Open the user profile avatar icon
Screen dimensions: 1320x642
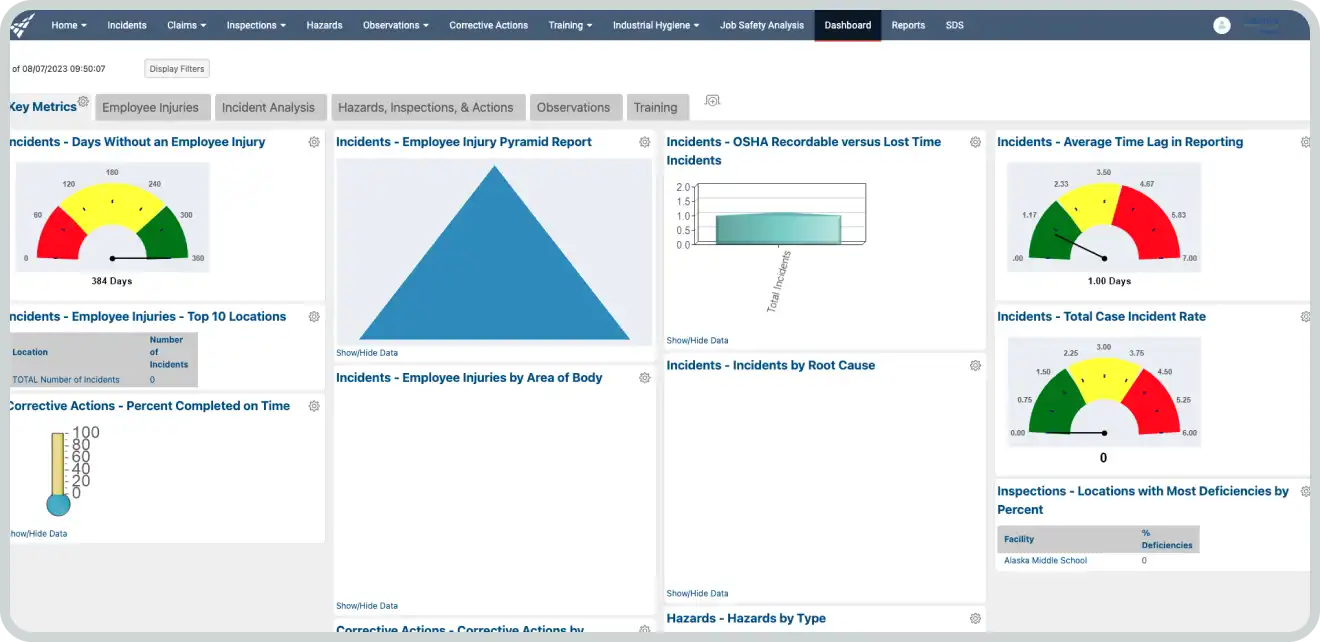1221,26
